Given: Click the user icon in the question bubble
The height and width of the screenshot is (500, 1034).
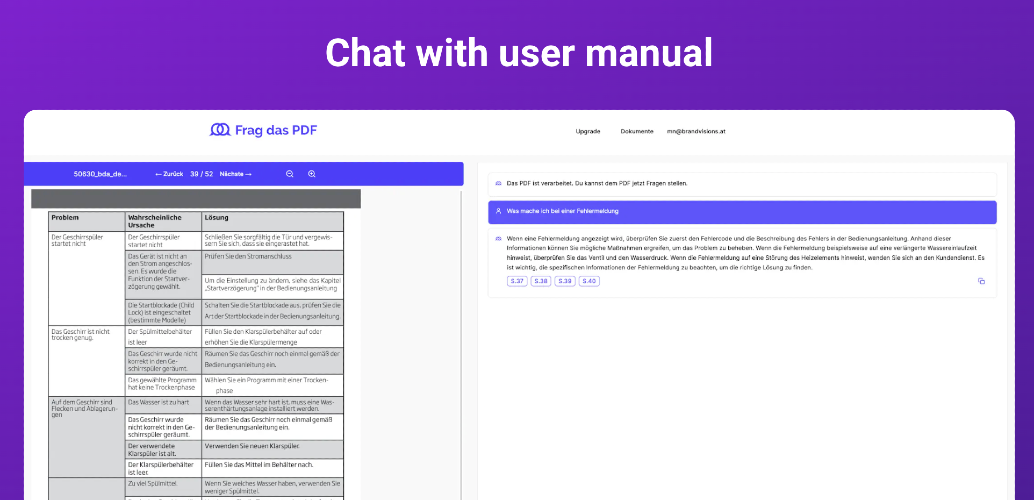Looking at the screenshot, I should 499,212.
